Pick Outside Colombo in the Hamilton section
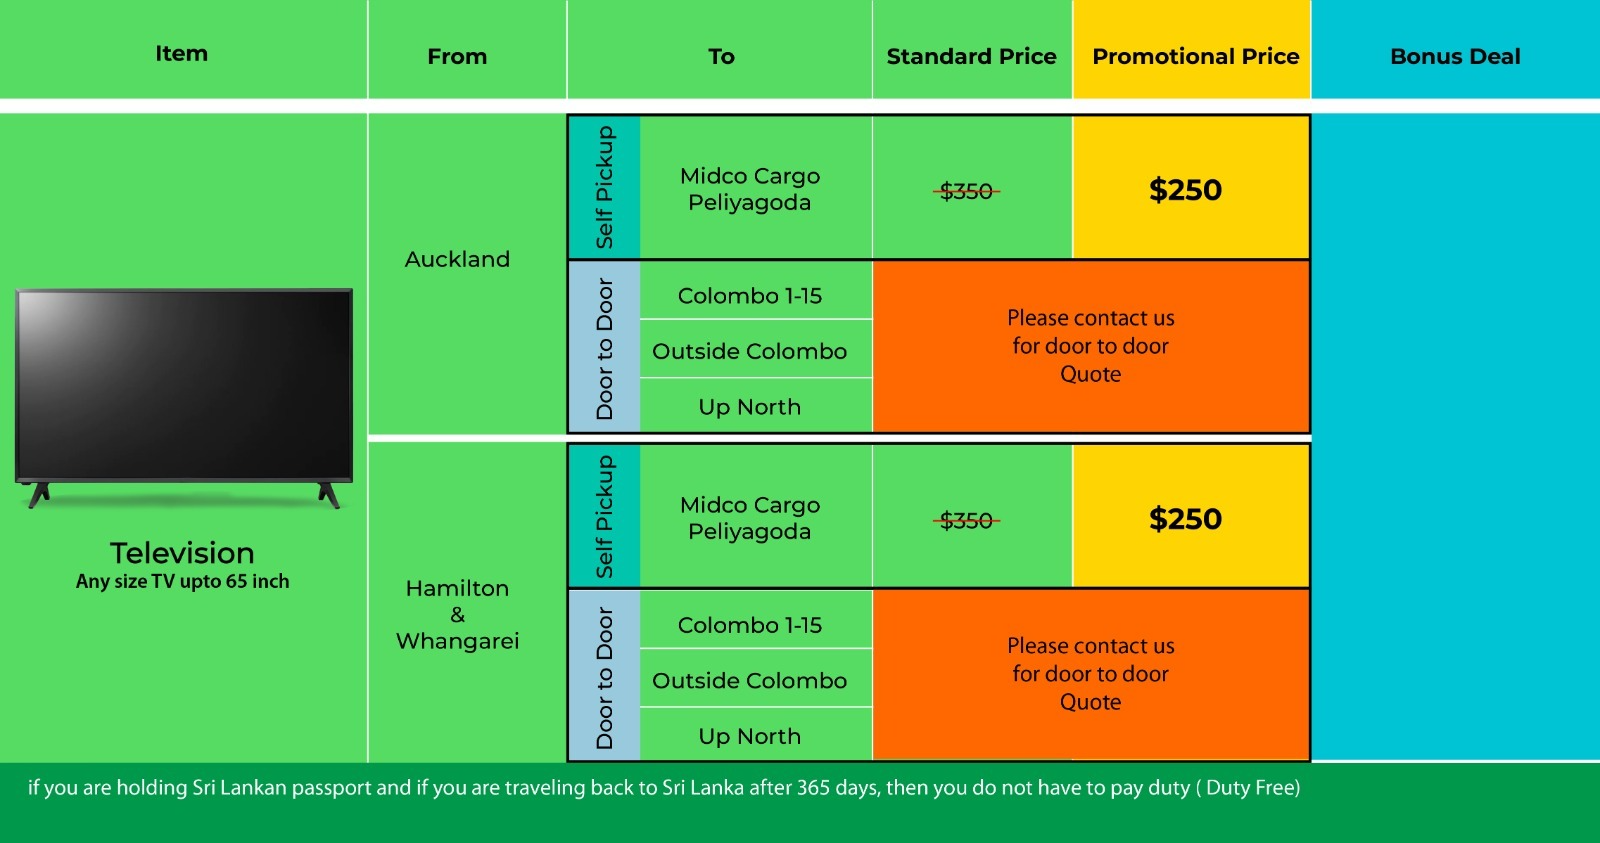This screenshot has width=1600, height=843. pos(750,681)
